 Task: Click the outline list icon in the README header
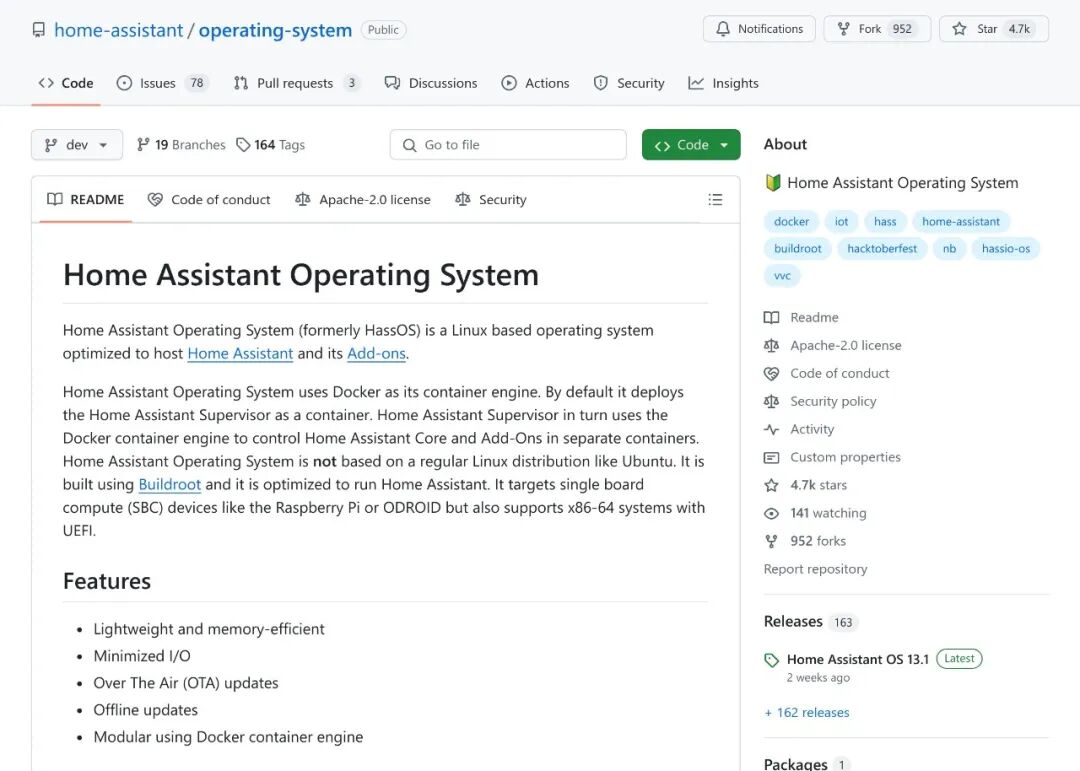pos(715,199)
